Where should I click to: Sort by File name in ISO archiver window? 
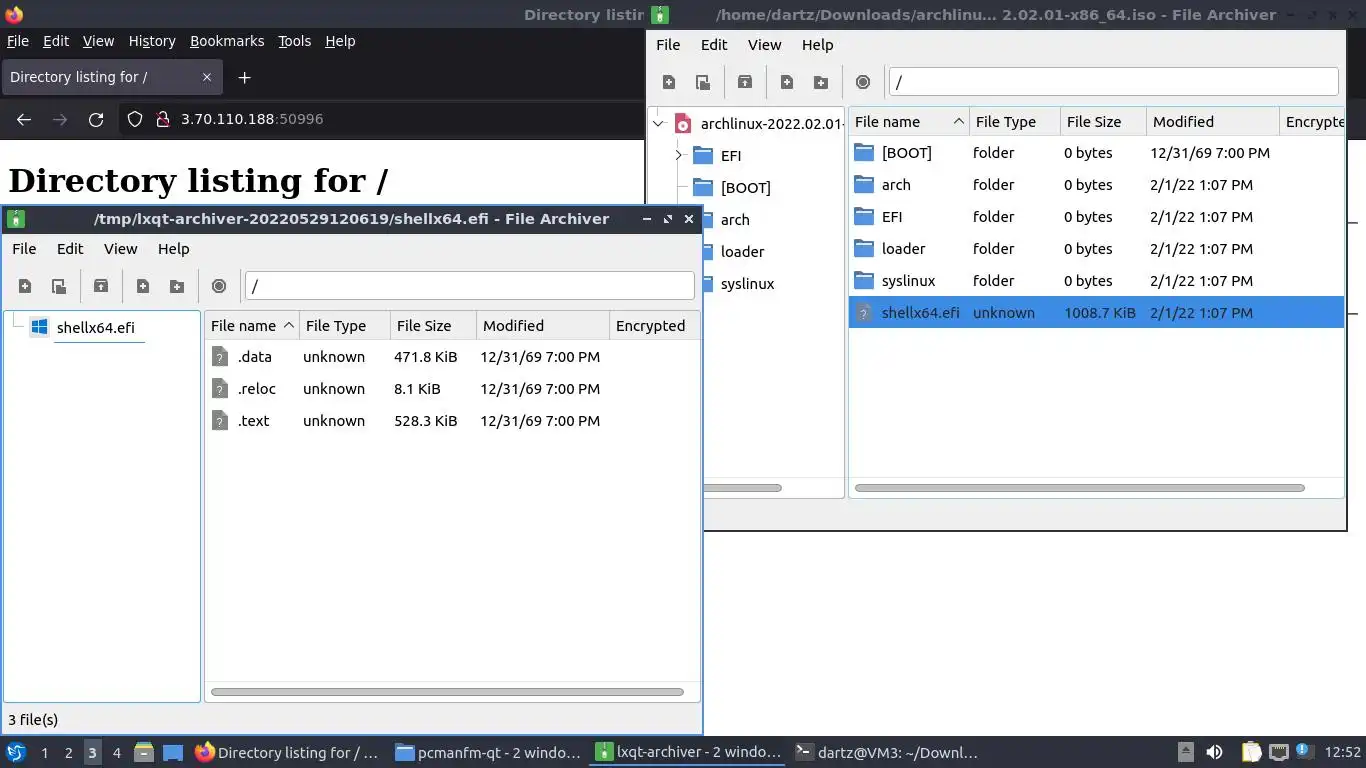point(908,122)
